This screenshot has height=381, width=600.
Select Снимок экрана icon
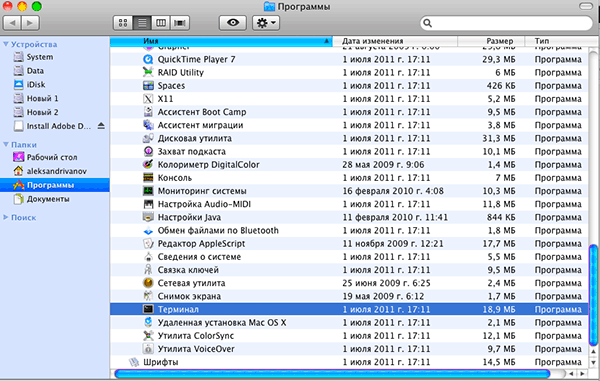(x=148, y=296)
